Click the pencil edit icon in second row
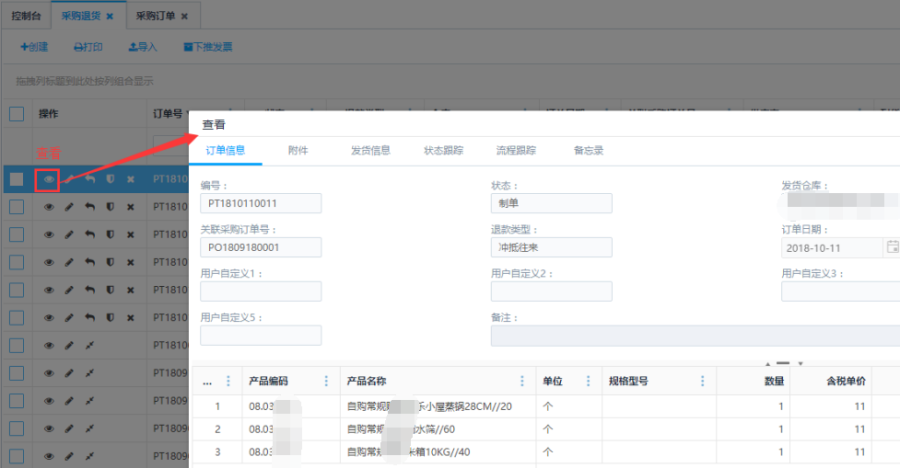900x468 pixels. [x=69, y=207]
